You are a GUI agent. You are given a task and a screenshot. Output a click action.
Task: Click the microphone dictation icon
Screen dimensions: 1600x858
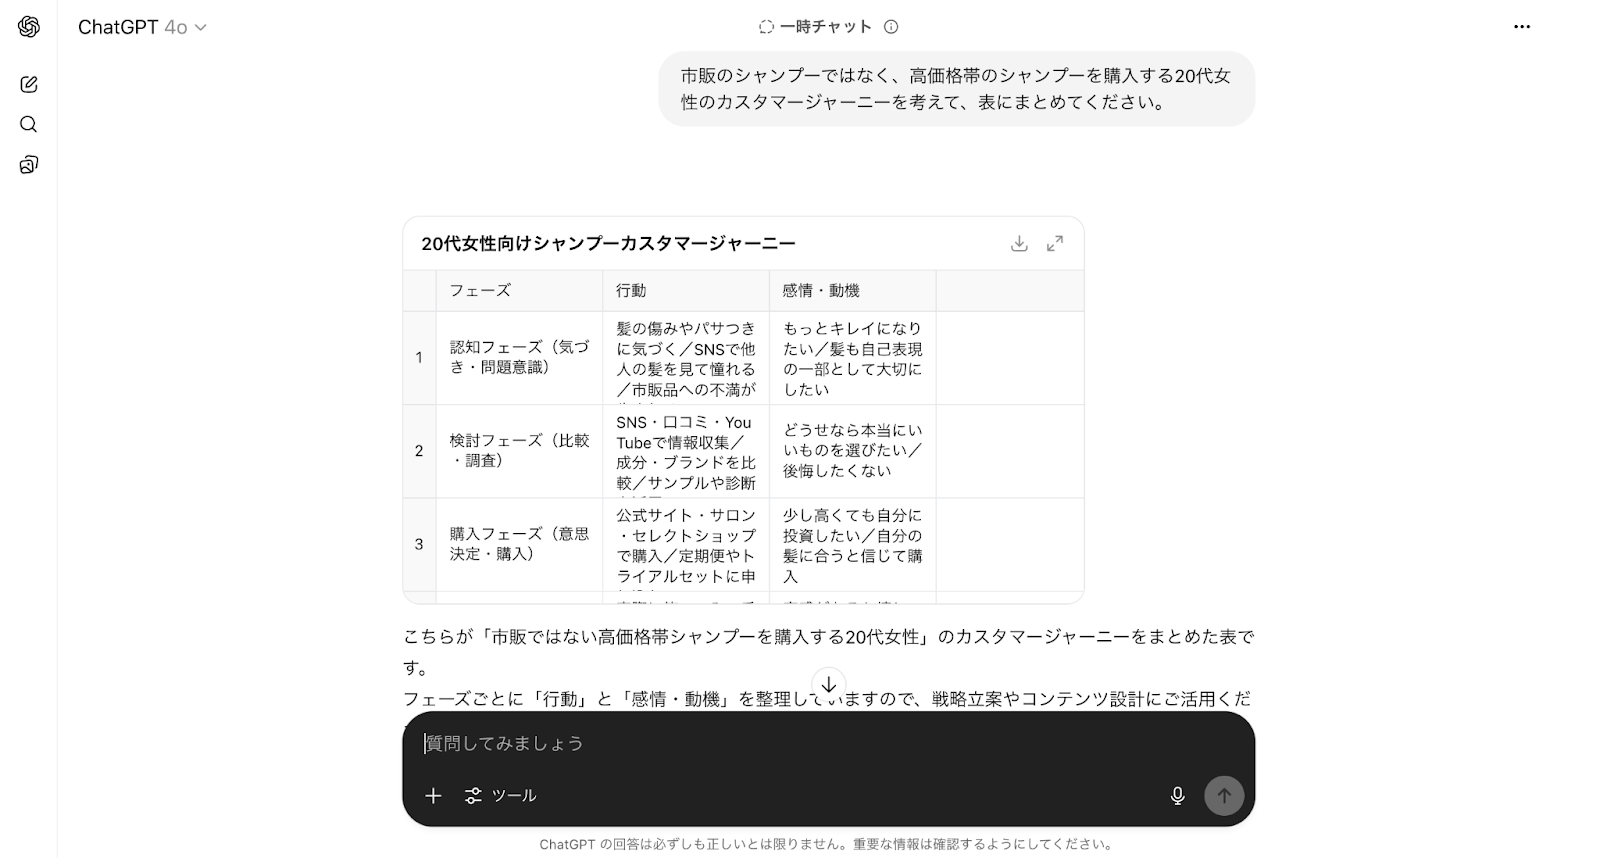(x=1178, y=796)
